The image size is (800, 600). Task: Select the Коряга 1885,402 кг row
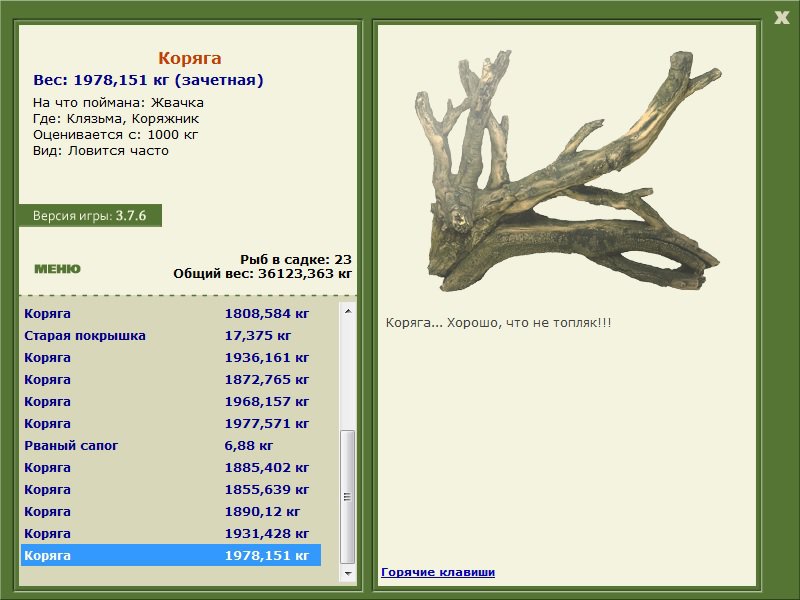pyautogui.click(x=171, y=467)
